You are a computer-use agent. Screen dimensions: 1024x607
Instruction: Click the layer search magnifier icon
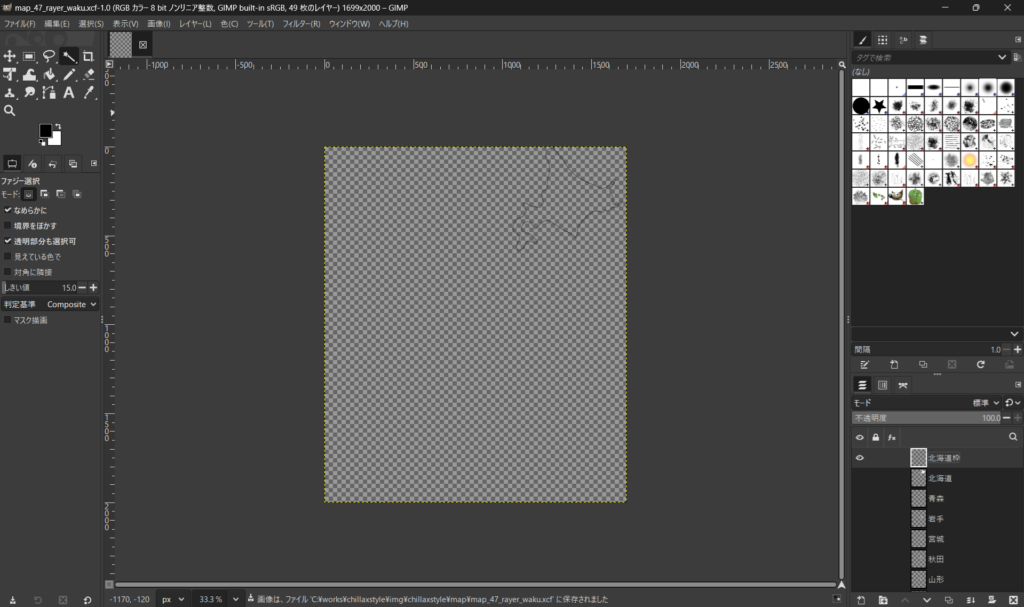[x=1013, y=437]
